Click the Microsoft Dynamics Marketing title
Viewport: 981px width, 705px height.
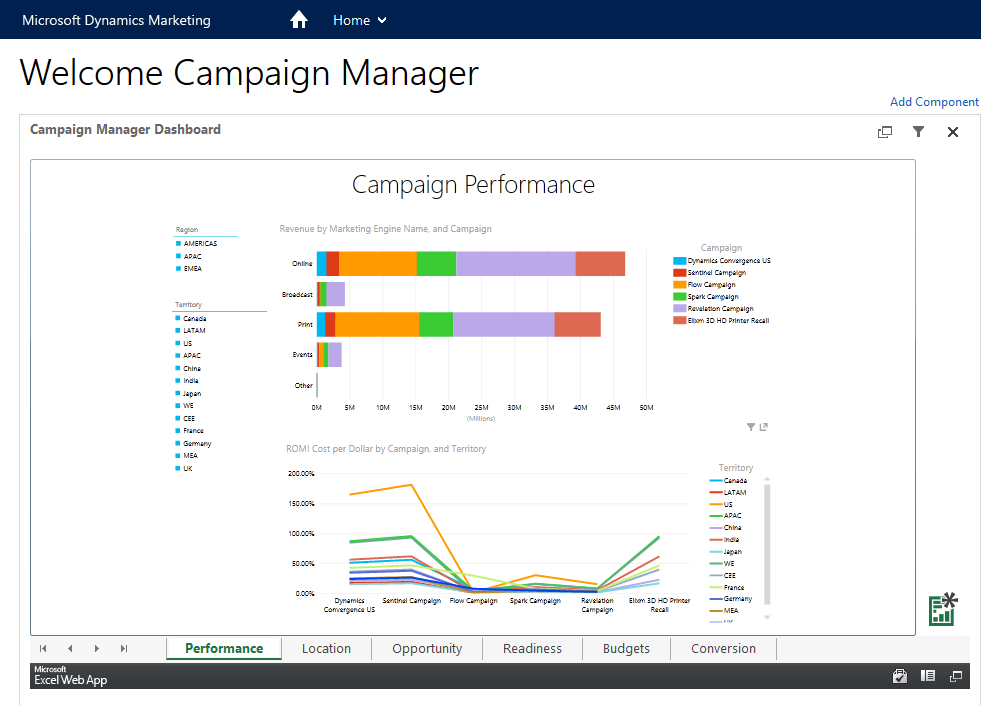point(116,20)
